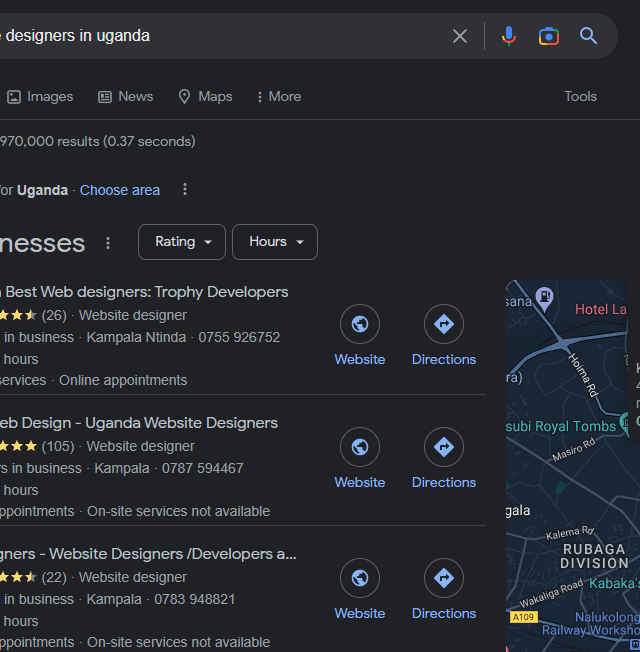Open Website Designers /Developers listing title

pyautogui.click(x=148, y=554)
